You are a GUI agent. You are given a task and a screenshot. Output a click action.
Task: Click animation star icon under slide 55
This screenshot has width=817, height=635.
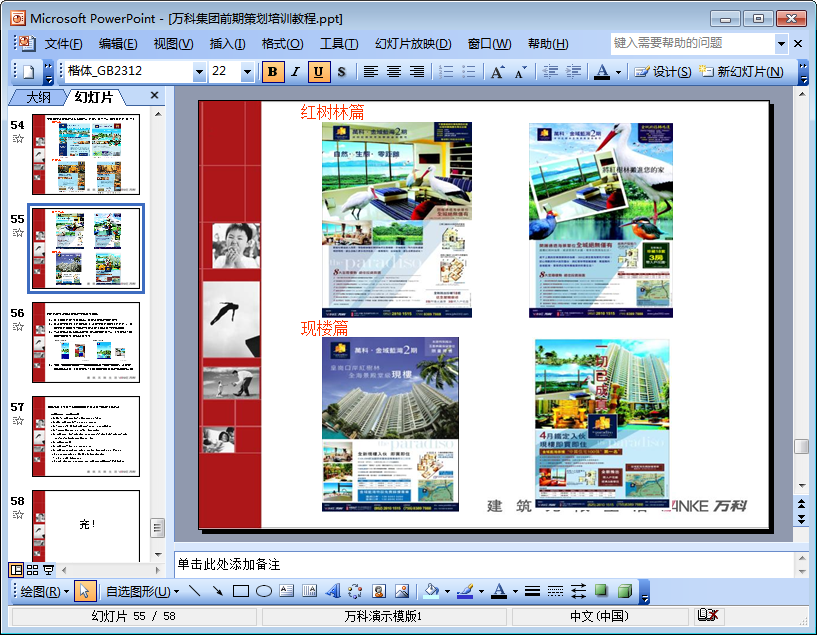[x=18, y=232]
